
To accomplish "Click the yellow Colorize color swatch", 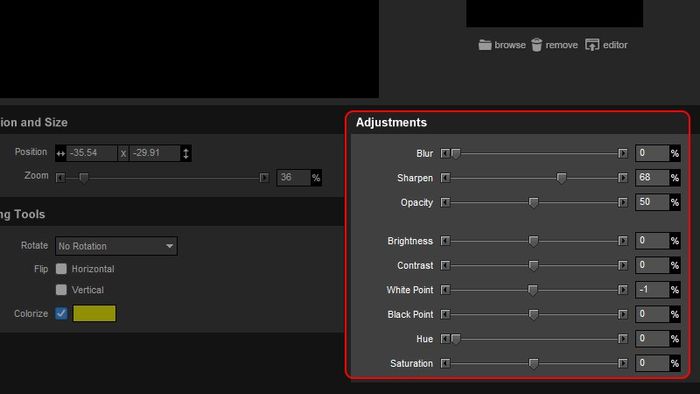I will (x=94, y=313).
